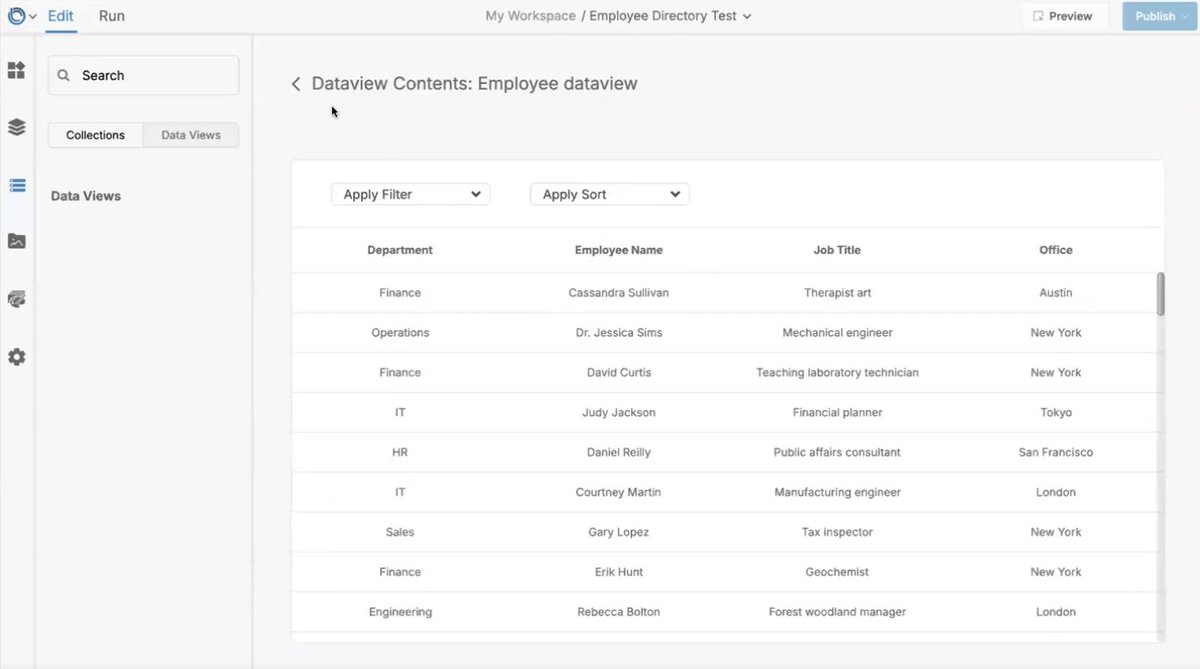The height and width of the screenshot is (669, 1200).
Task: Expand the dropdown arrow beside the logo
Action: pos(33,16)
